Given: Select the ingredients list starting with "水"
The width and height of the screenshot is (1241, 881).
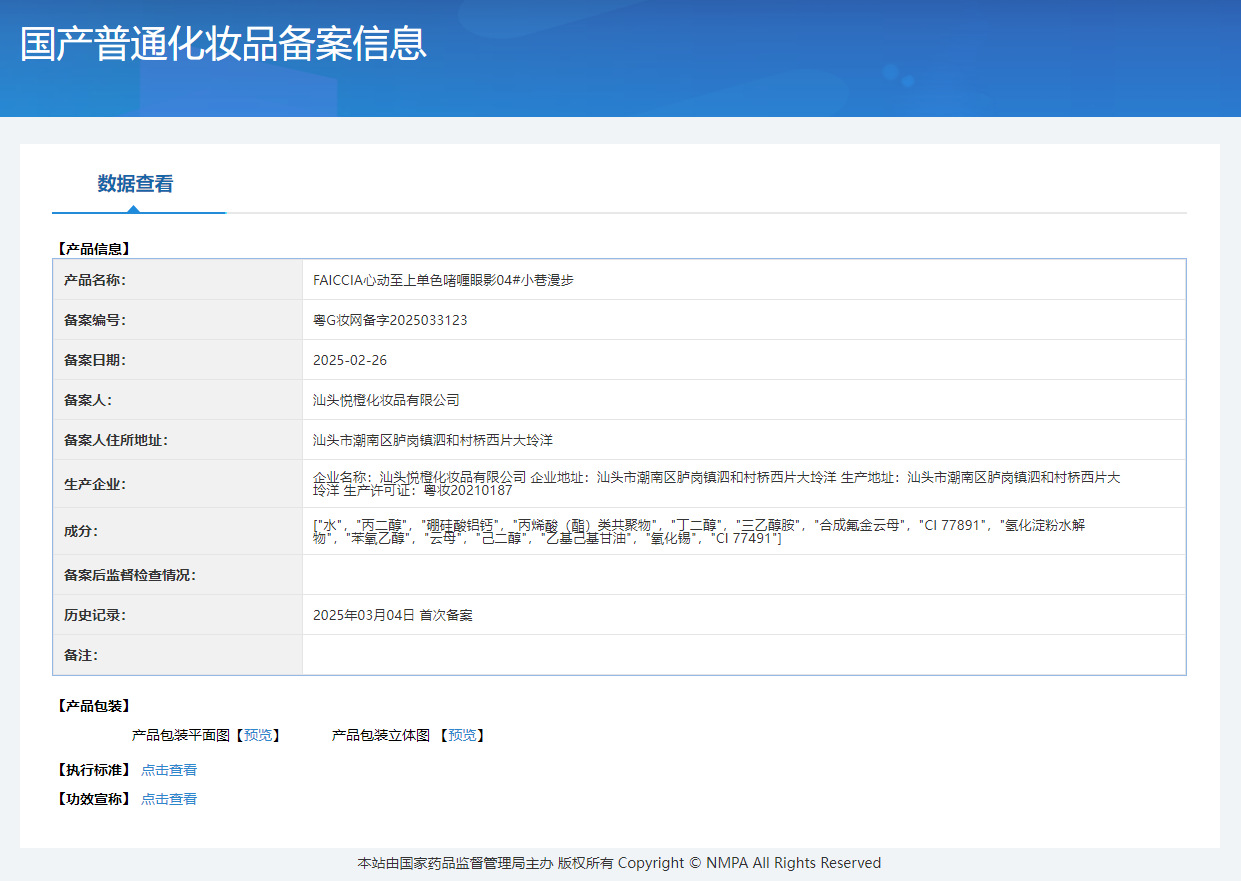Looking at the screenshot, I should click(x=699, y=531).
